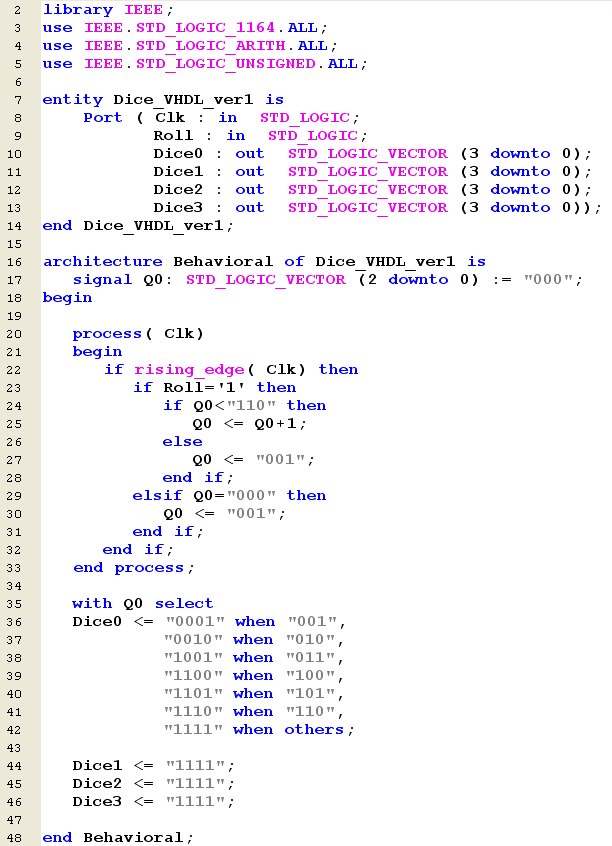Click the "110" literal on line 24
The width and height of the screenshot is (612, 846).
[x=251, y=406]
